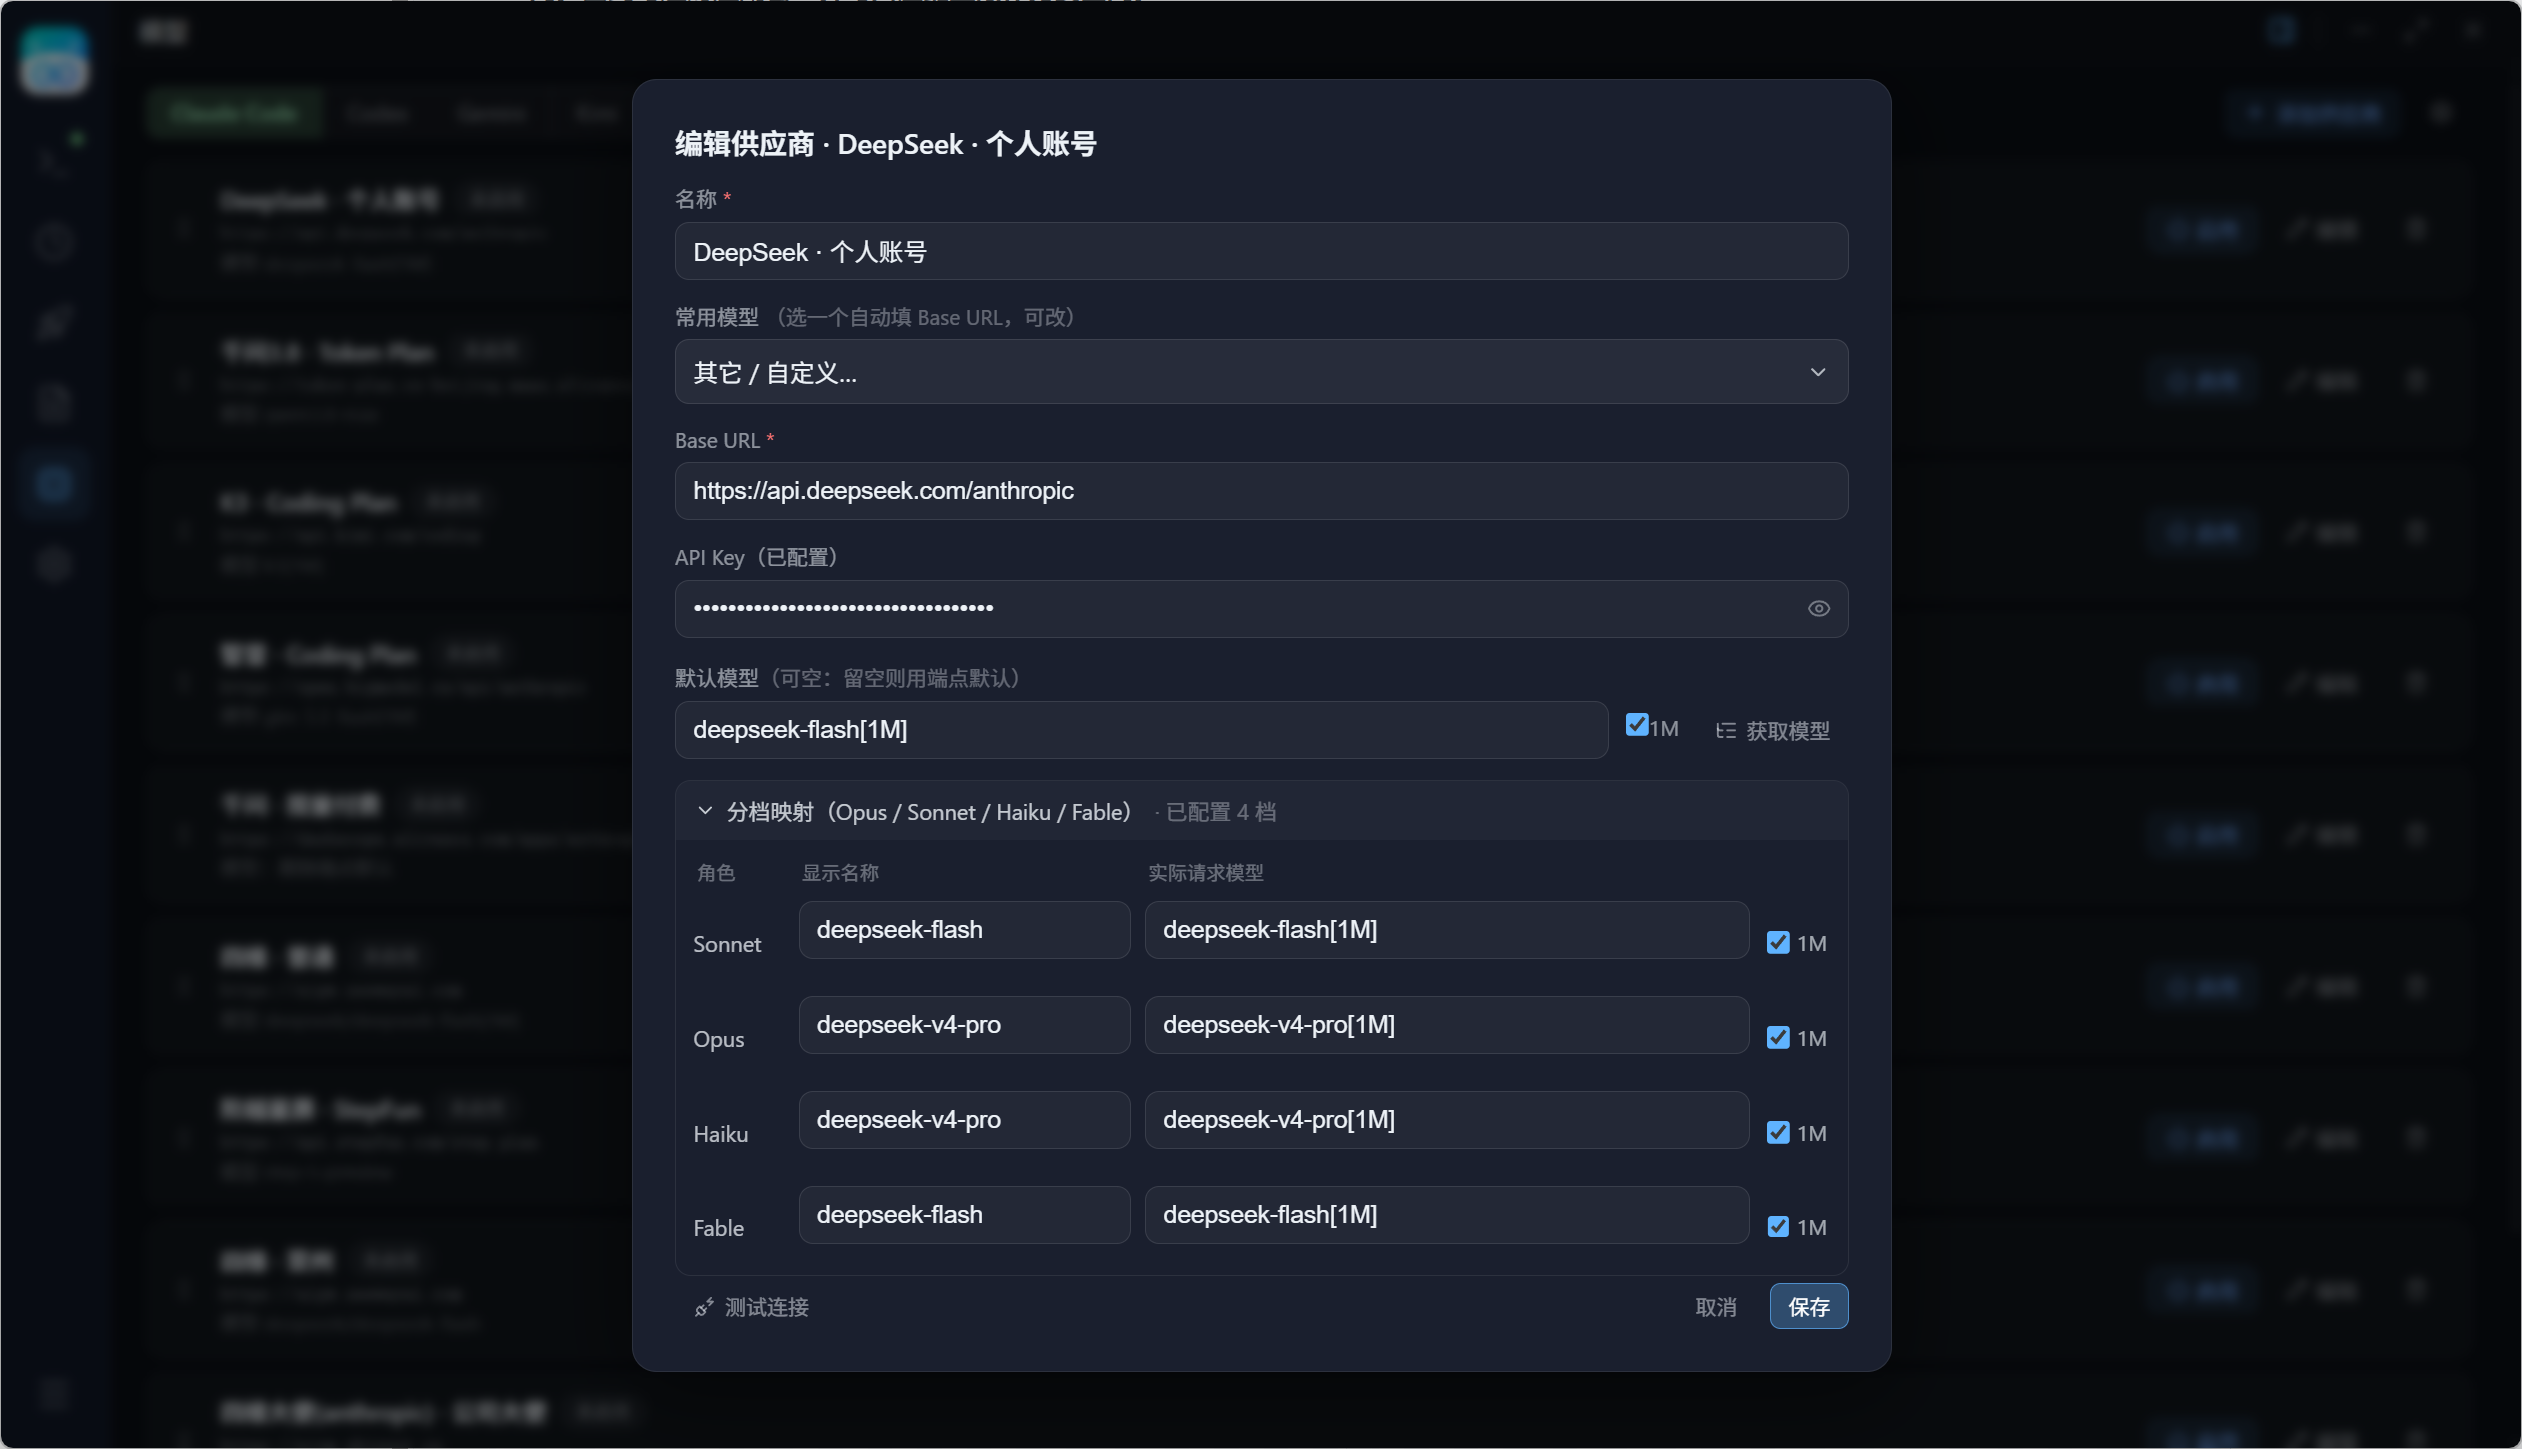Edit Opus display name field
The width and height of the screenshot is (2522, 1449).
pyautogui.click(x=964, y=1025)
